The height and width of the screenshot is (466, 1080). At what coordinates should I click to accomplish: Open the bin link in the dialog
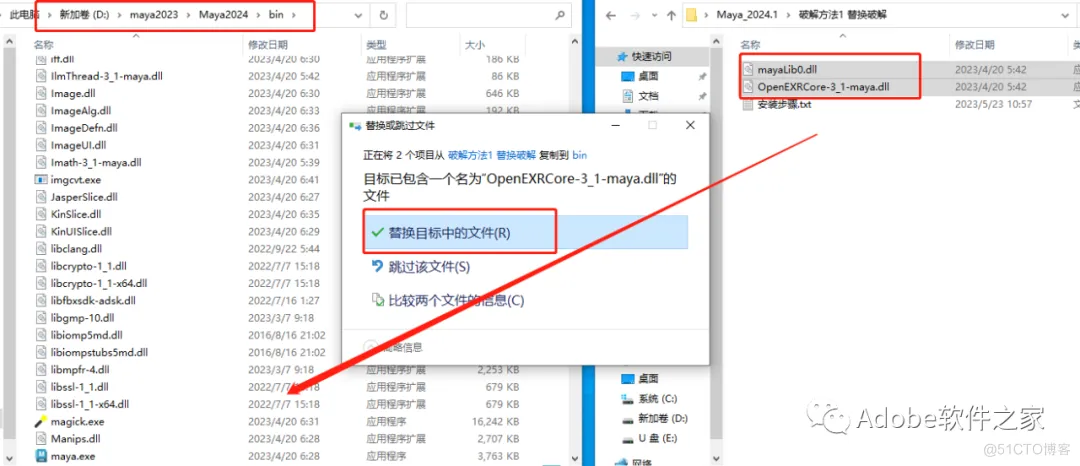(x=579, y=156)
